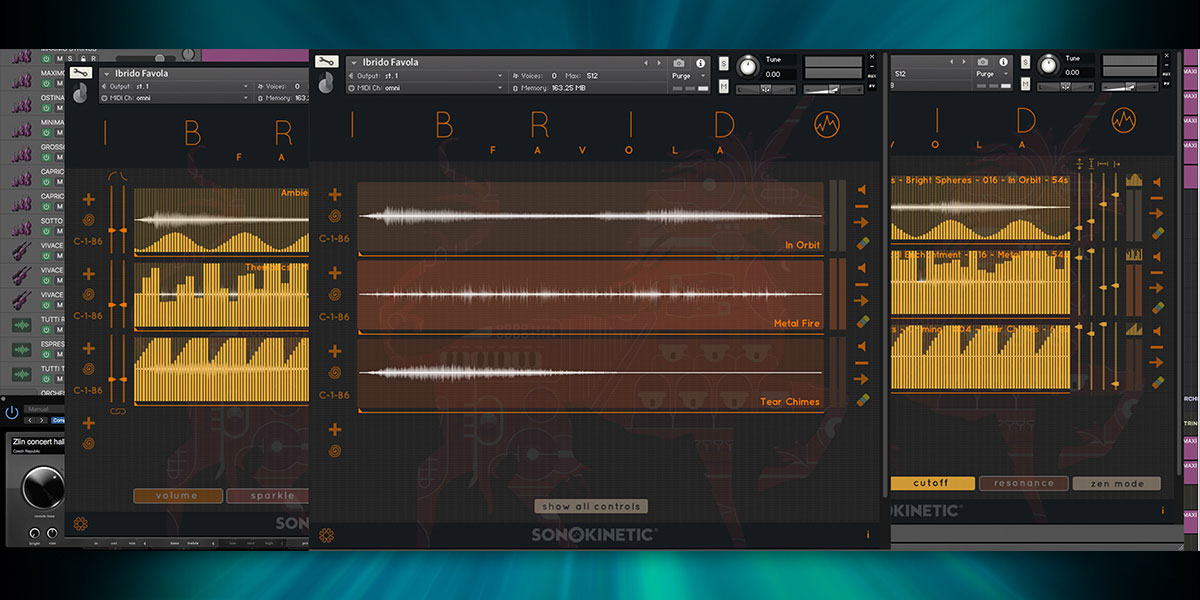The image size is (1200, 600).
Task: Click the arrow icon on Tear Chimes layer
Action: coord(862,379)
